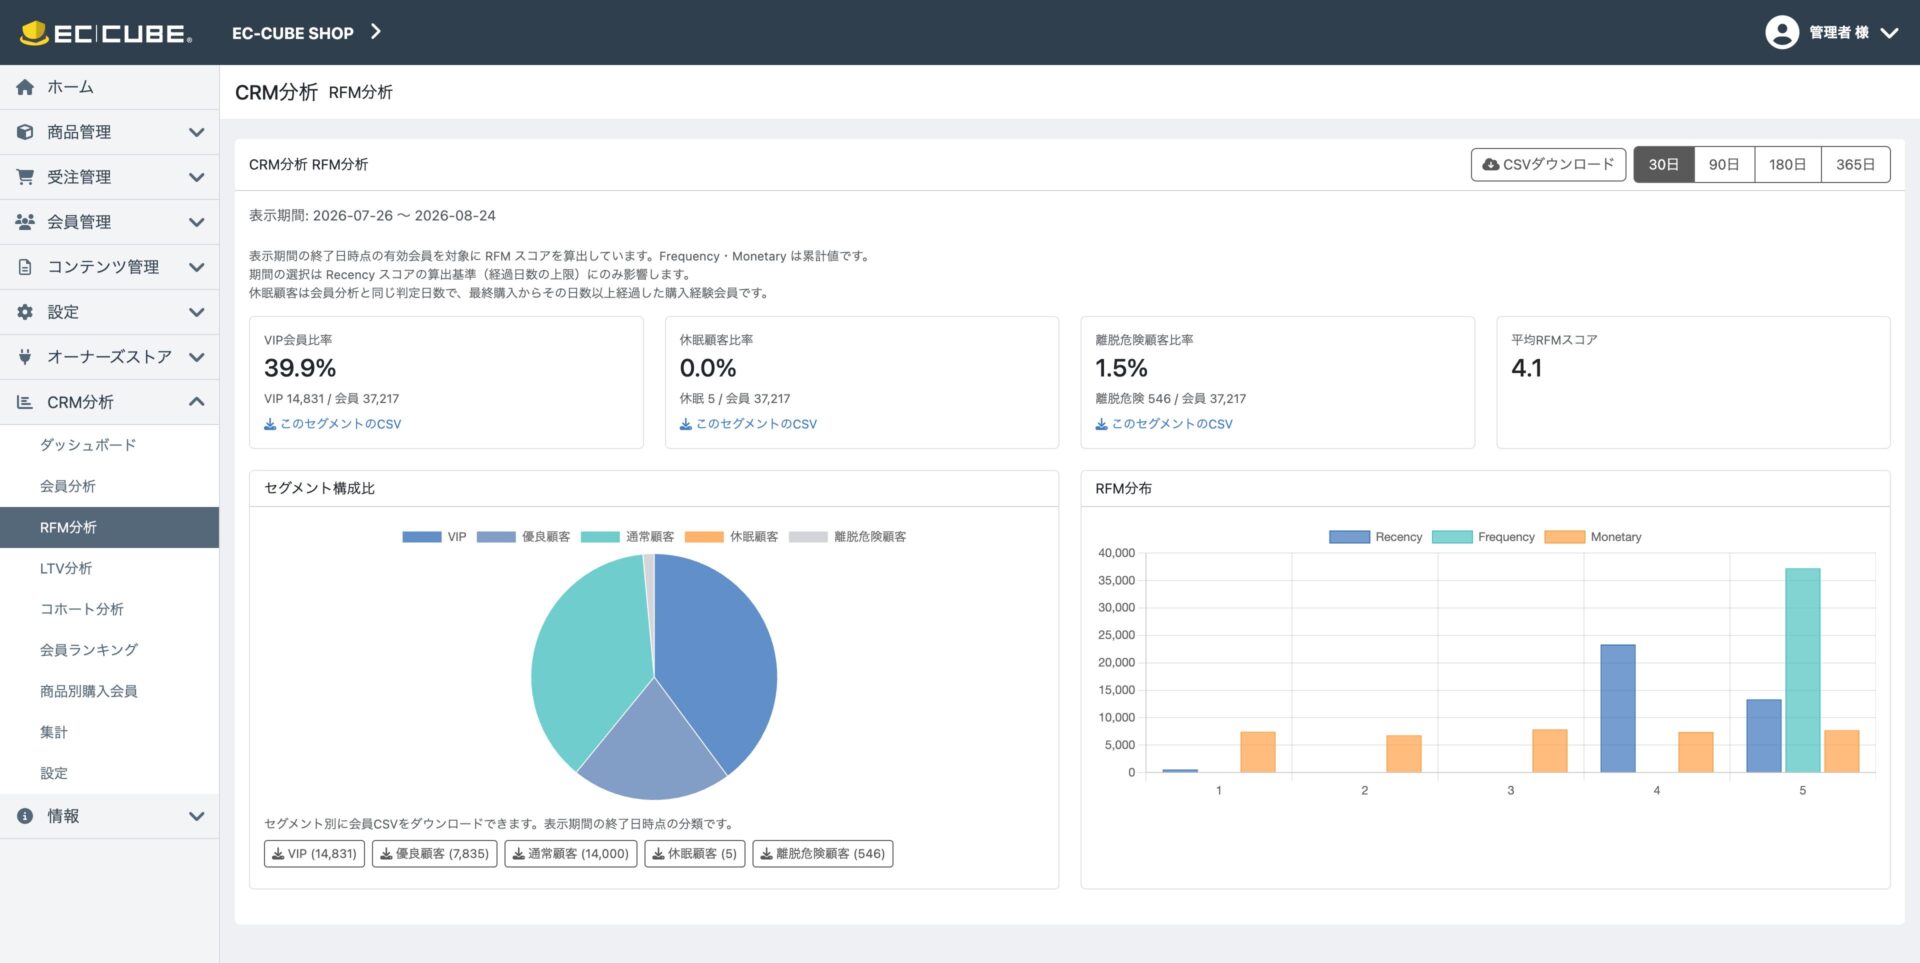Click the CRM分析 chart icon
The height and width of the screenshot is (963, 1920).
click(x=25, y=402)
